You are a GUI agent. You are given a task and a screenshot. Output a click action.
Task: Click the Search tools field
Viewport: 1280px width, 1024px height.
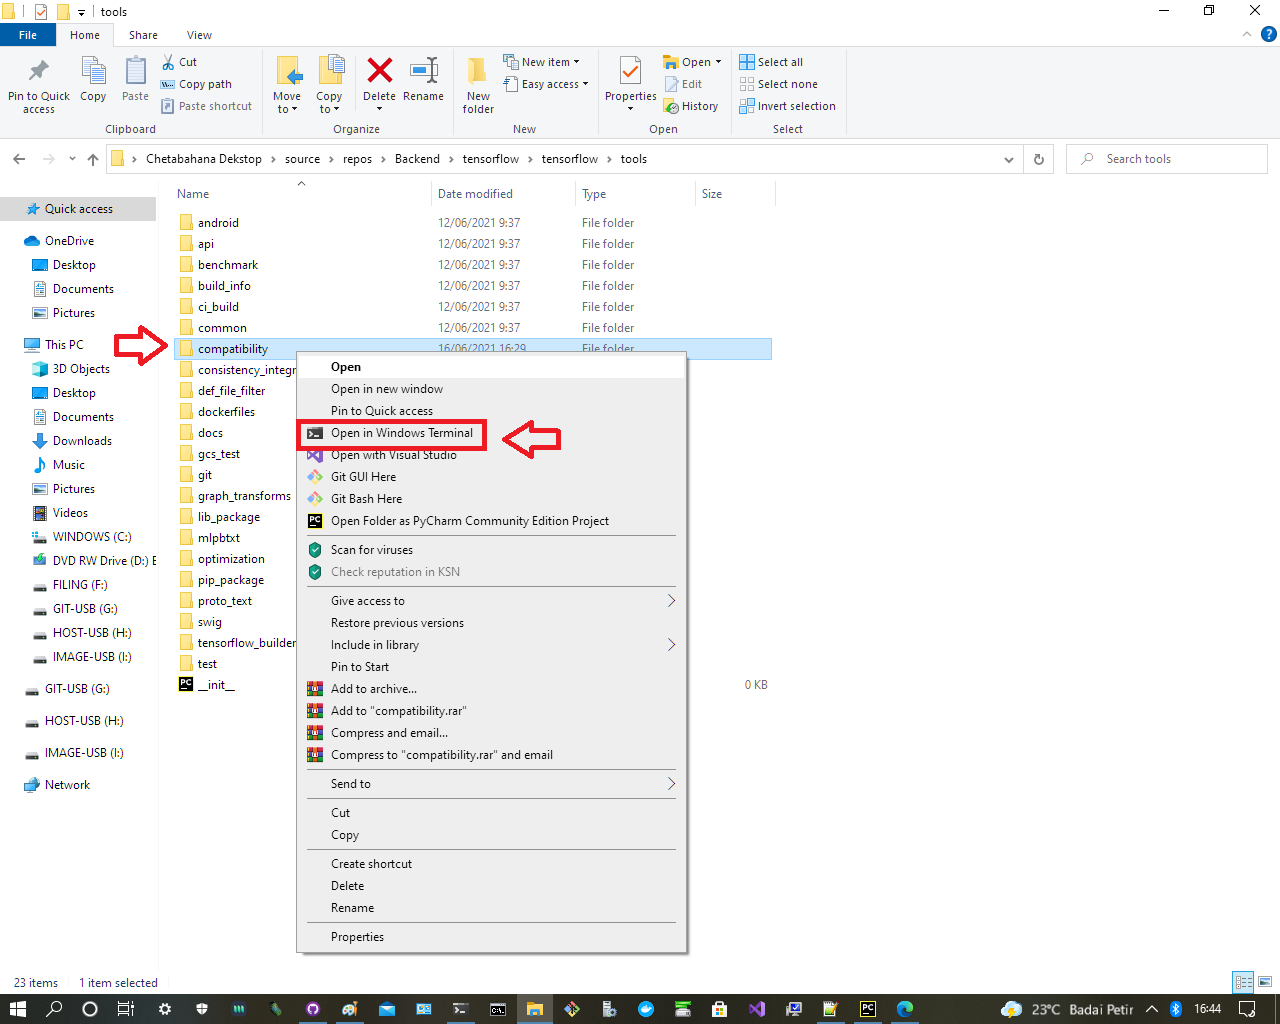[x=1167, y=159]
